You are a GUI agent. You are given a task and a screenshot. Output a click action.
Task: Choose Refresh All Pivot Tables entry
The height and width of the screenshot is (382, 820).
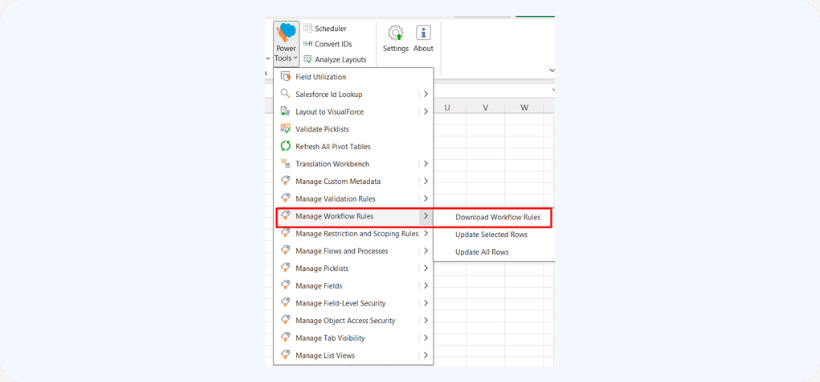coord(354,147)
